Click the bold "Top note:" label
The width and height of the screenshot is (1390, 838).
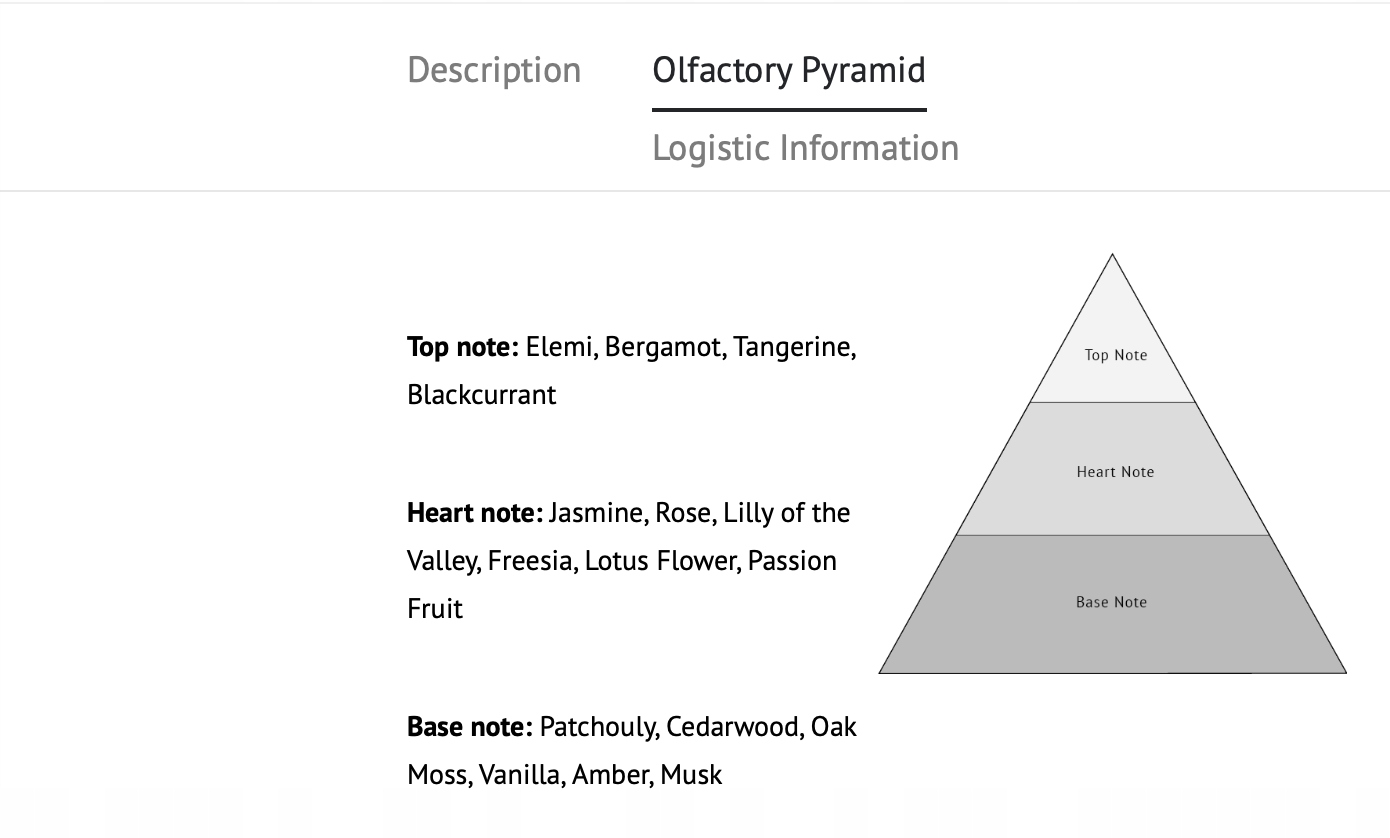coord(462,347)
